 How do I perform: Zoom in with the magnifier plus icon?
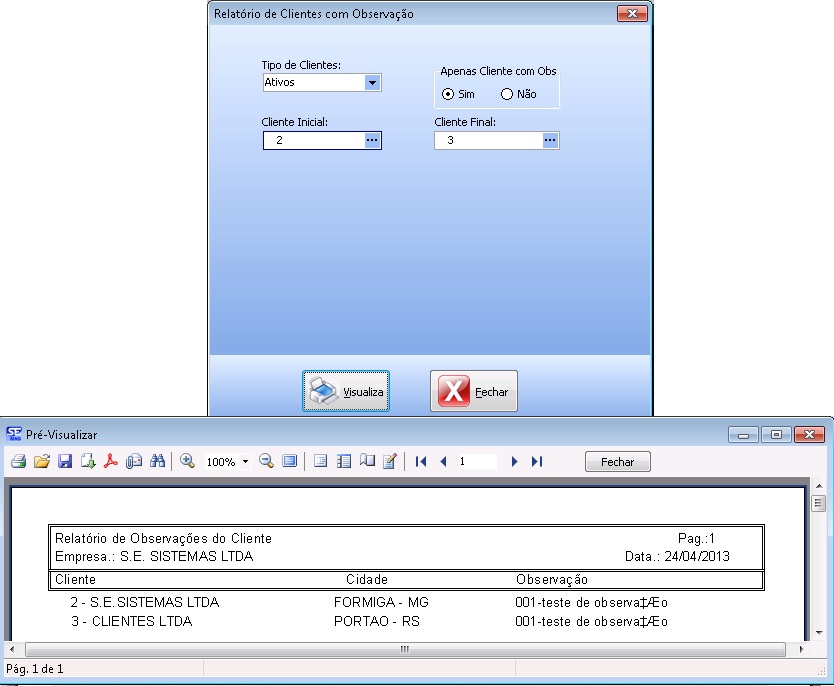click(x=187, y=462)
